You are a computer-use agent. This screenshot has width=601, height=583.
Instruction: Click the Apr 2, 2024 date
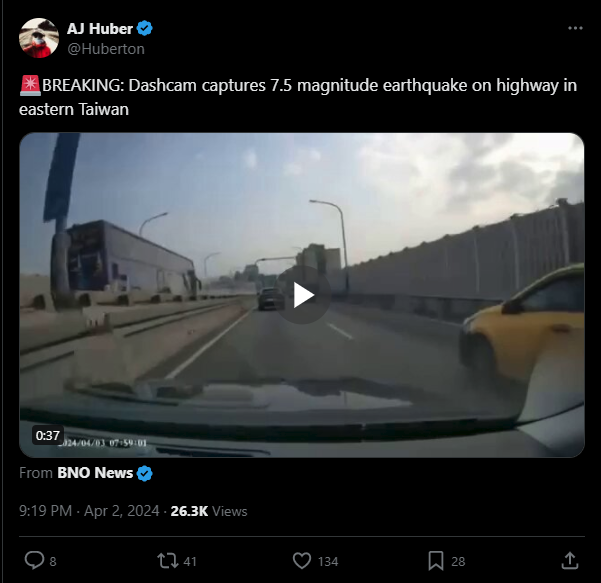tap(122, 511)
